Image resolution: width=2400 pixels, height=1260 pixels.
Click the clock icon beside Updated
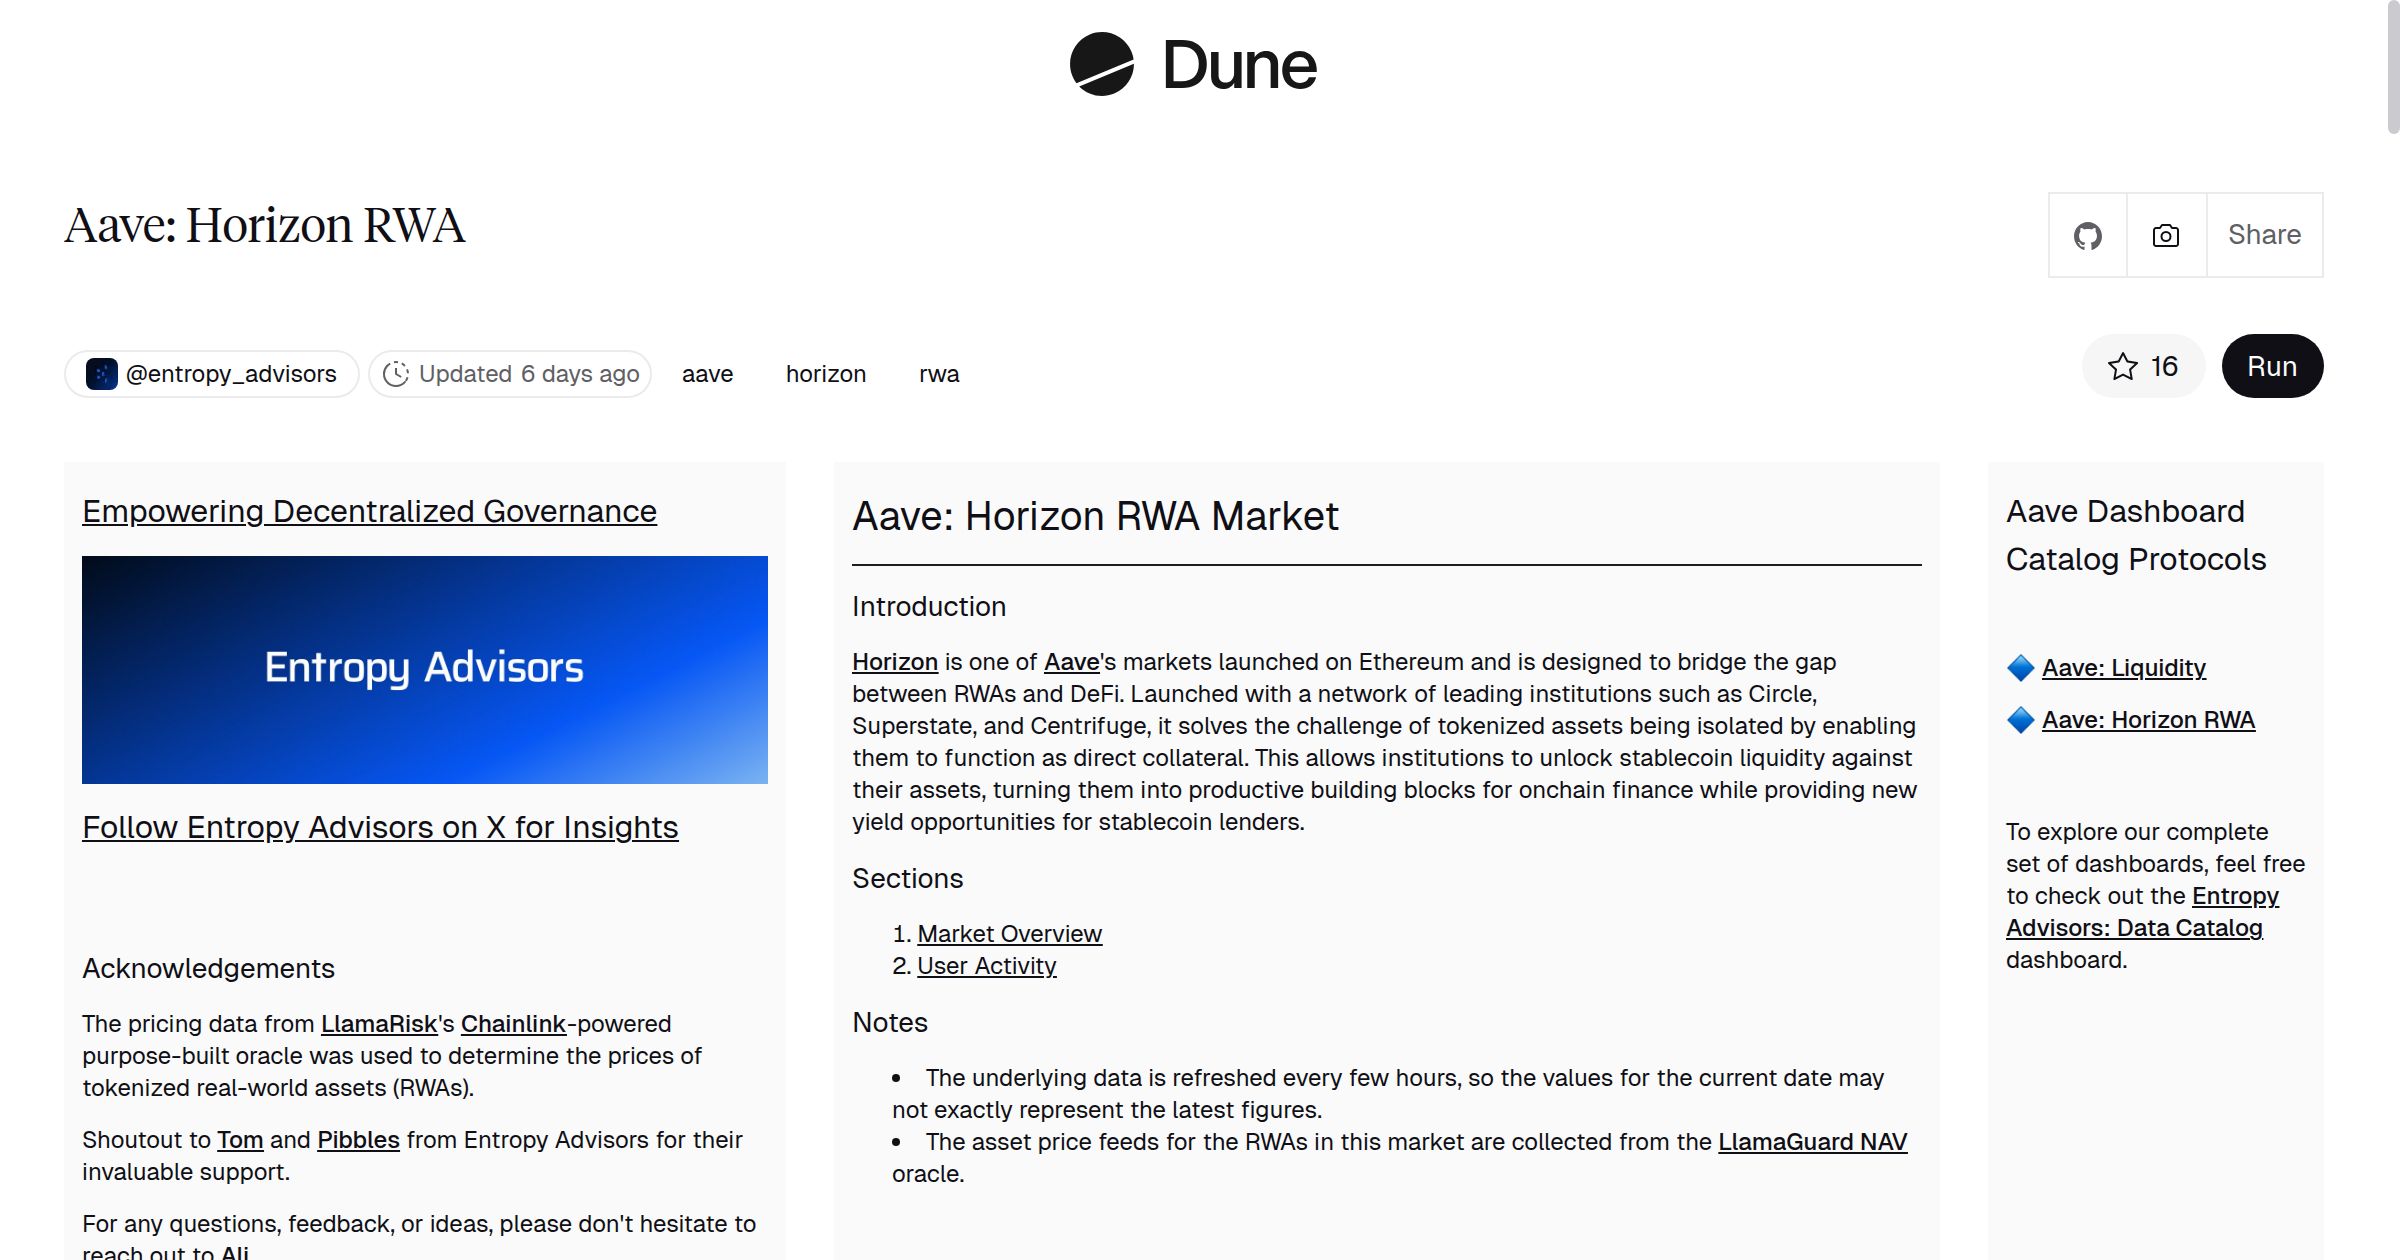click(396, 374)
